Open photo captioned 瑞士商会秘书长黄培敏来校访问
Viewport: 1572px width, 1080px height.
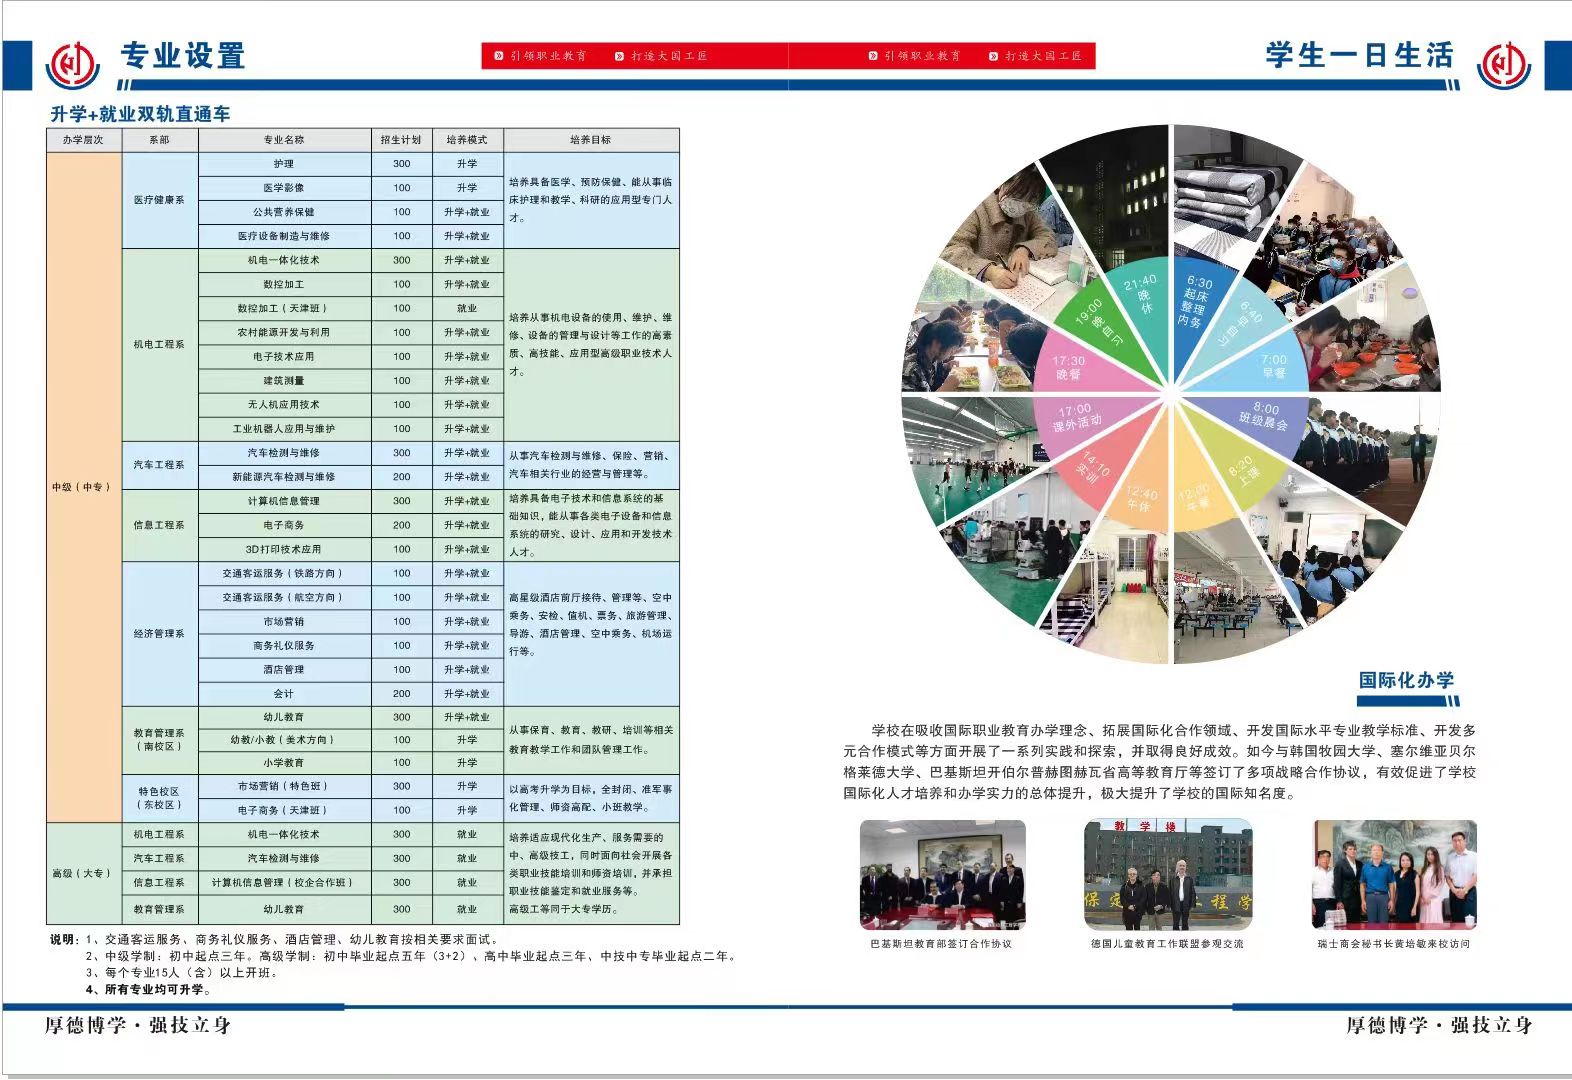(1394, 875)
